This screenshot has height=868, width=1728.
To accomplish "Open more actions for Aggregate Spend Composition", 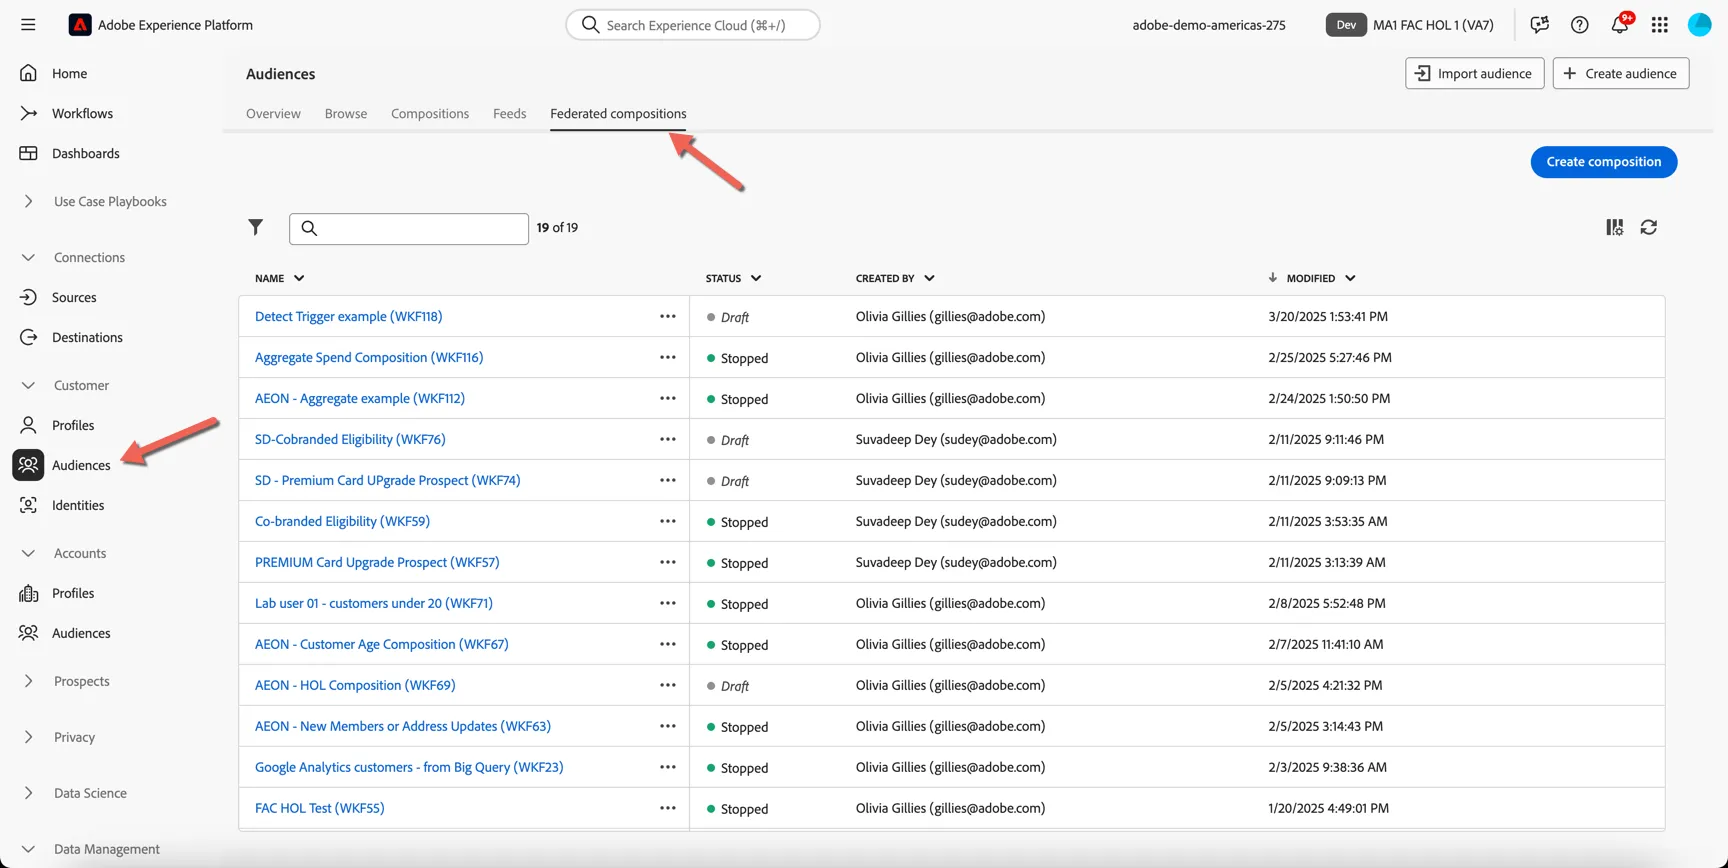I will [x=668, y=357].
